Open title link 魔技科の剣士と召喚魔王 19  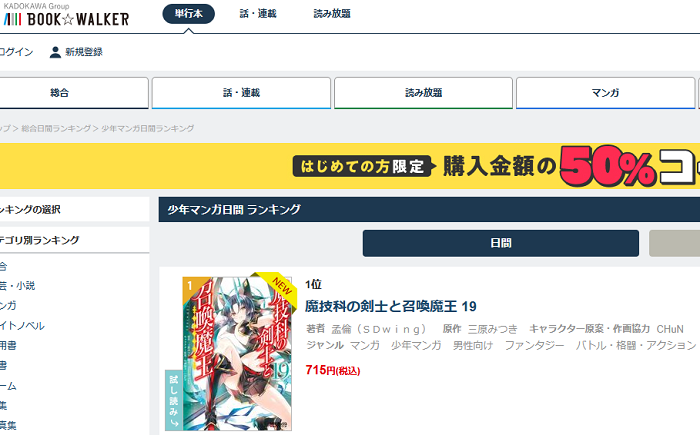[x=391, y=306]
